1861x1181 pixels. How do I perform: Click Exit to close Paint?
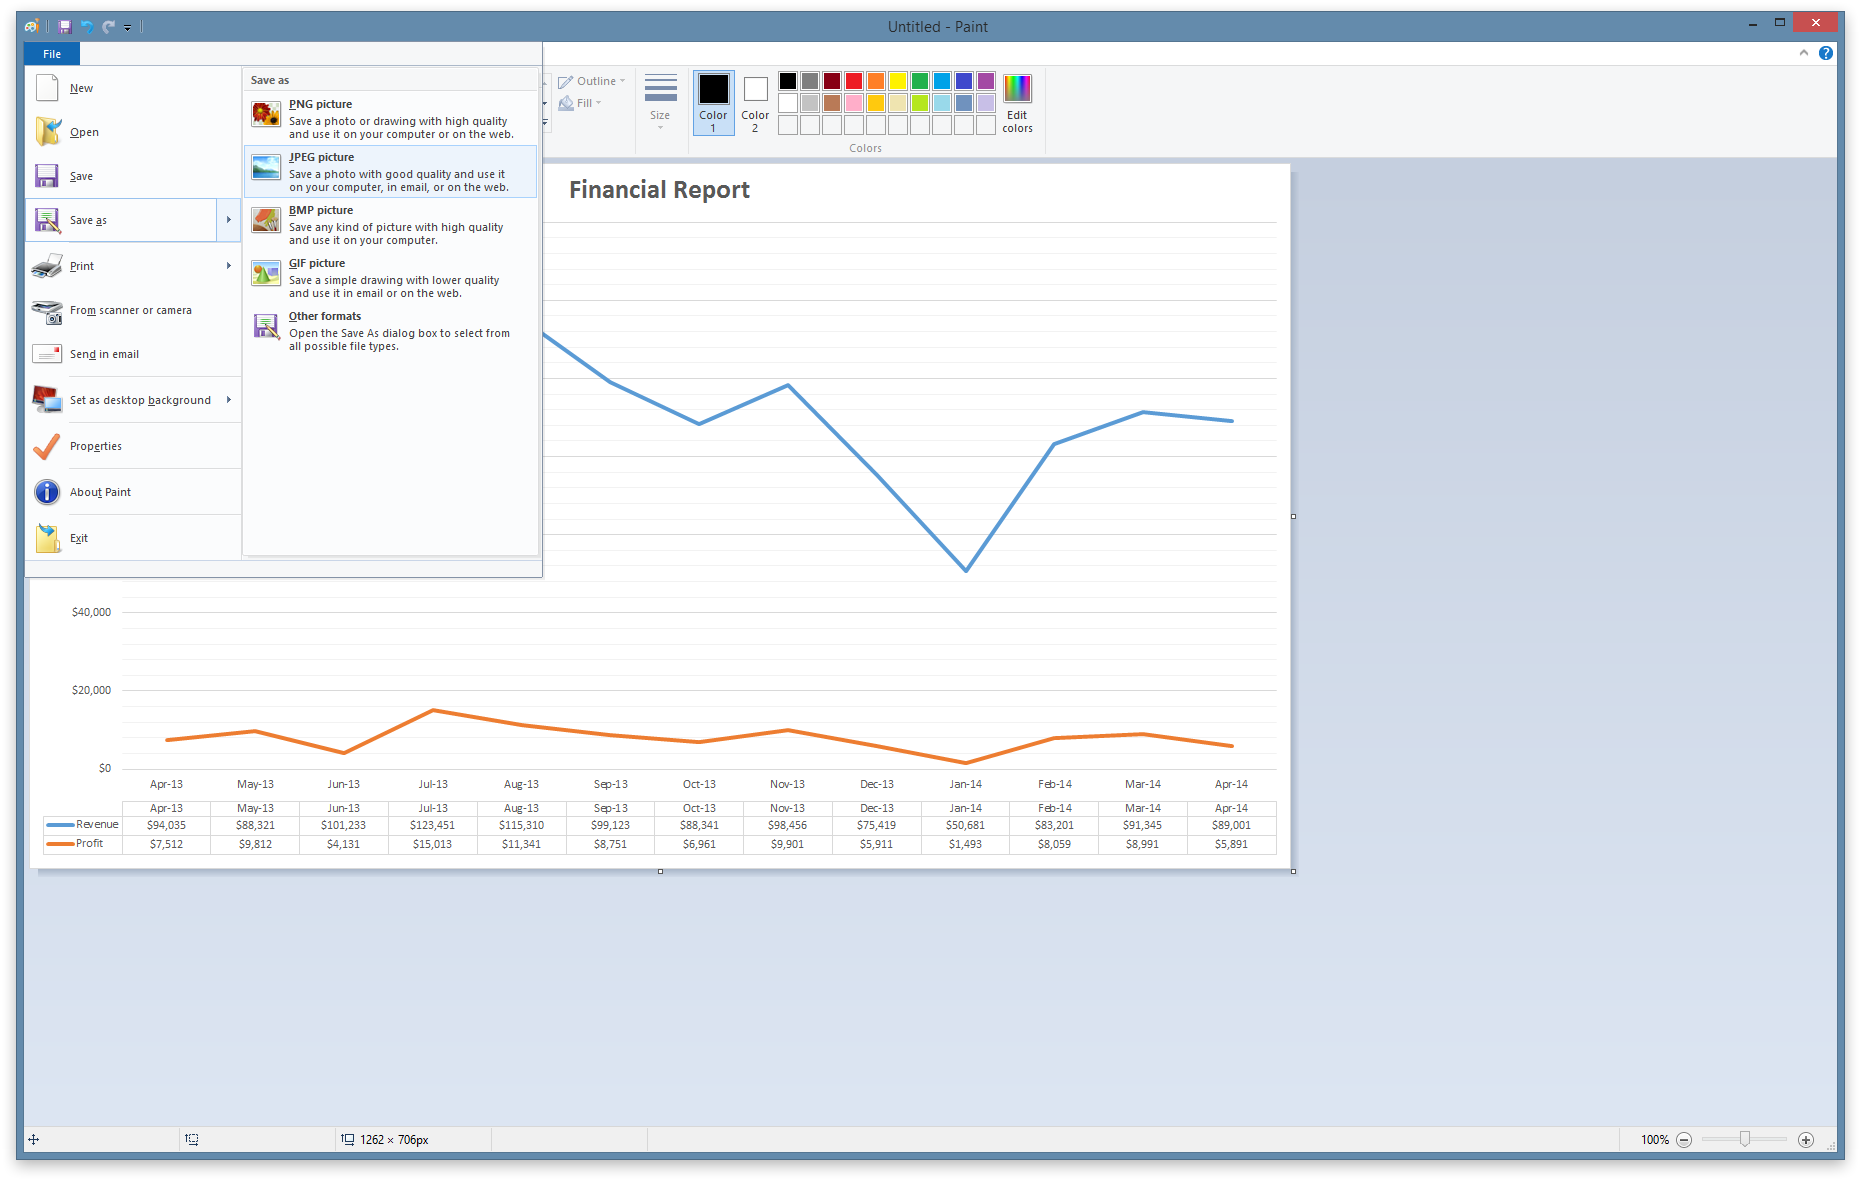point(133,538)
